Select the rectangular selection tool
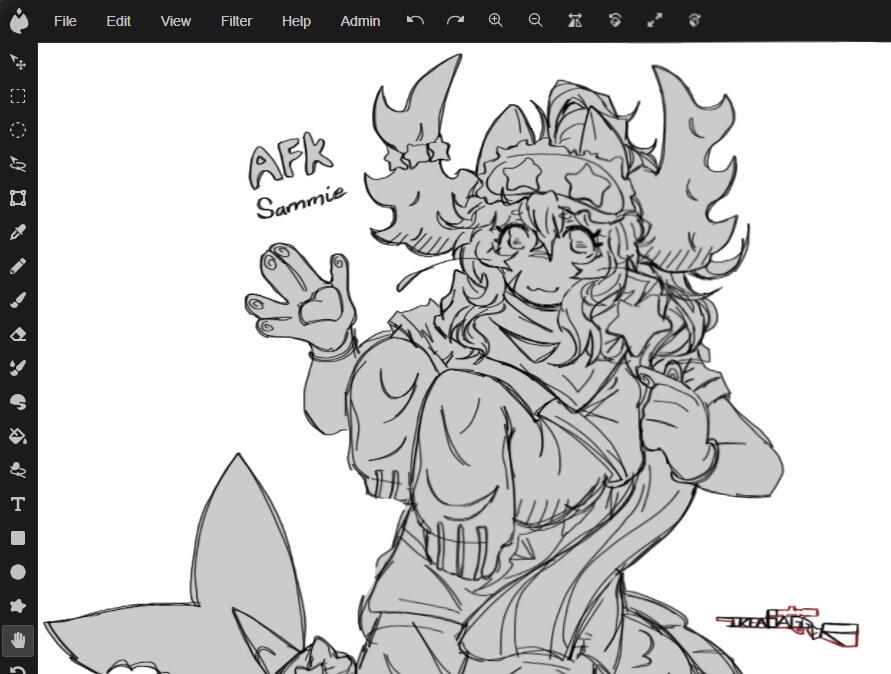Image resolution: width=891 pixels, height=674 pixels. click(x=18, y=96)
